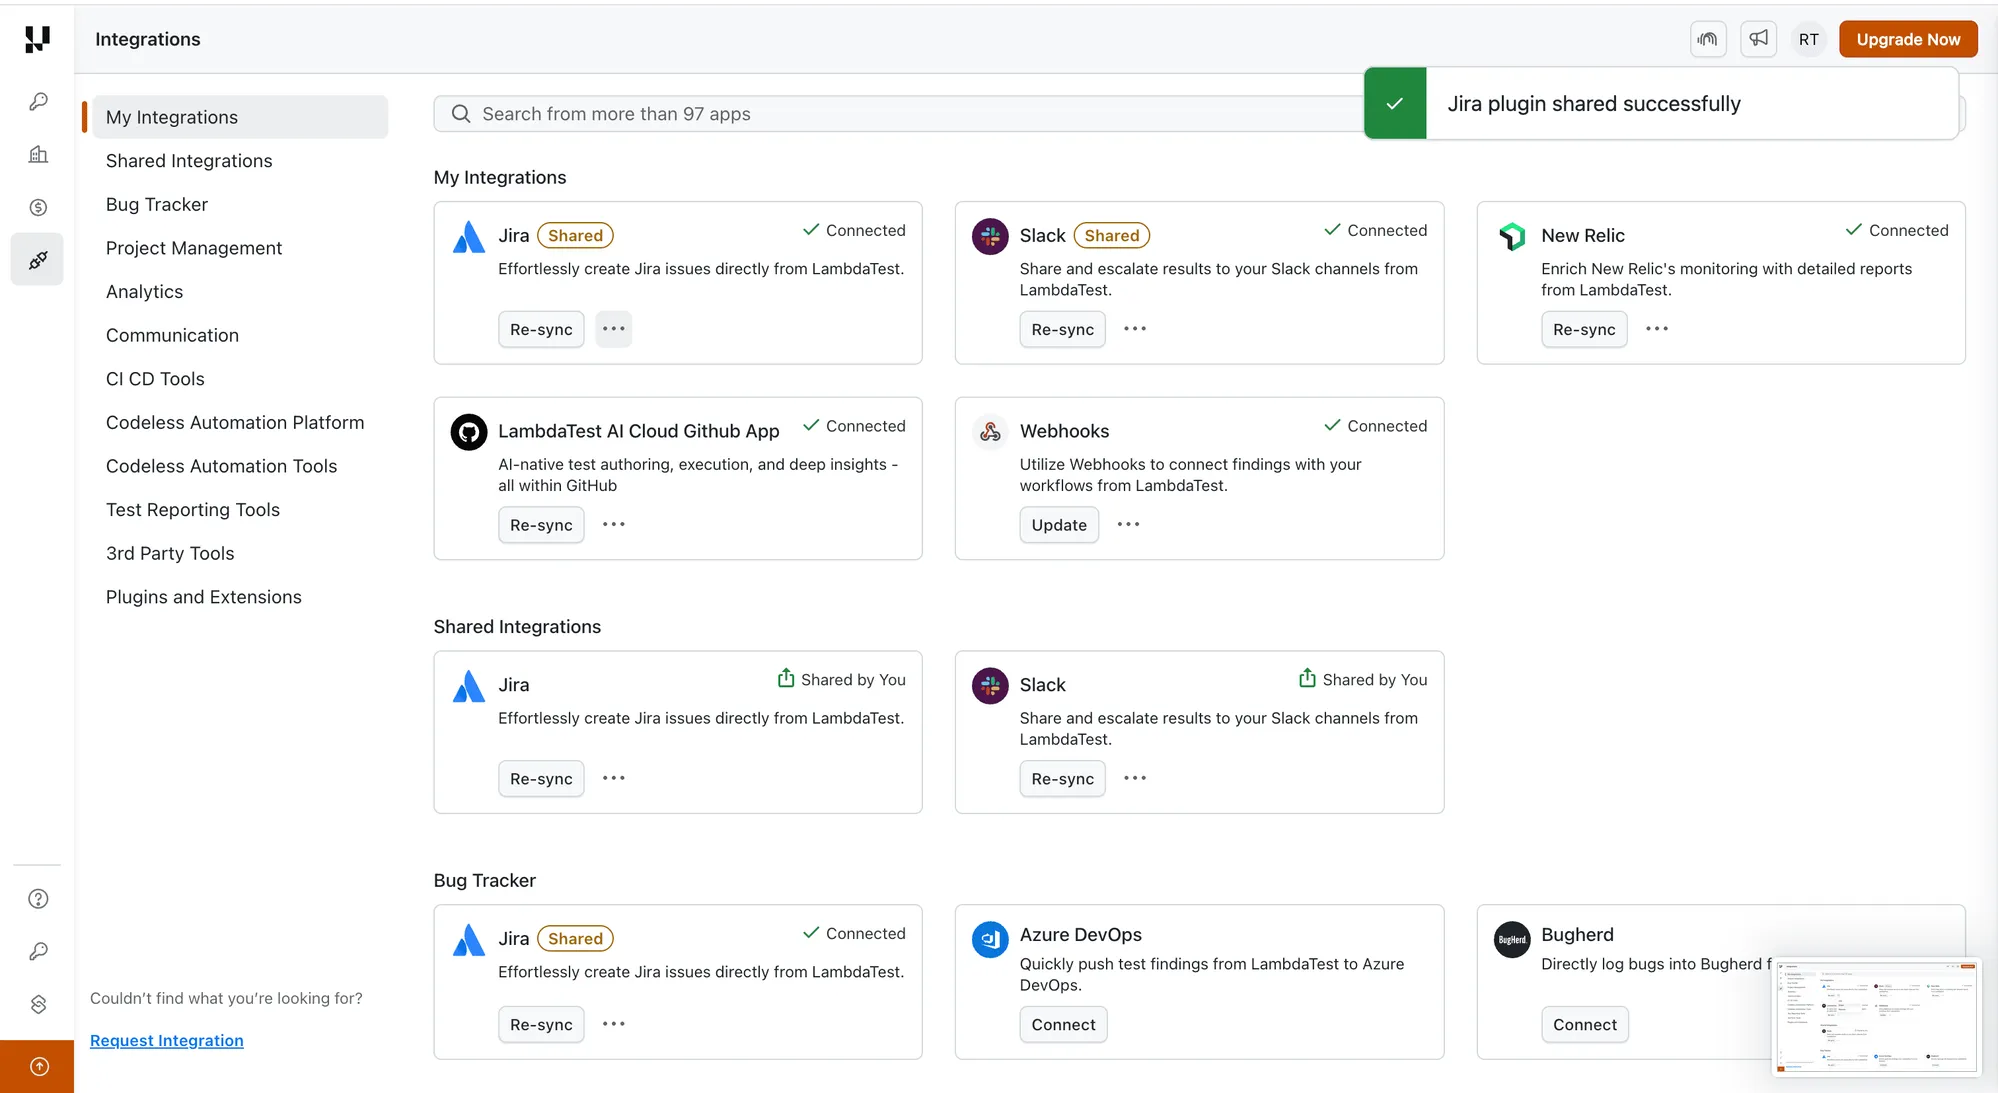The image size is (1998, 1093).
Task: Open more options on shared Jira card
Action: pyautogui.click(x=614, y=778)
